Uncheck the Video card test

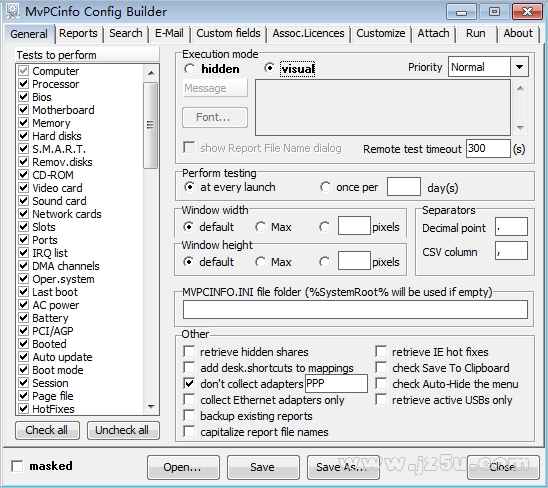point(23,188)
